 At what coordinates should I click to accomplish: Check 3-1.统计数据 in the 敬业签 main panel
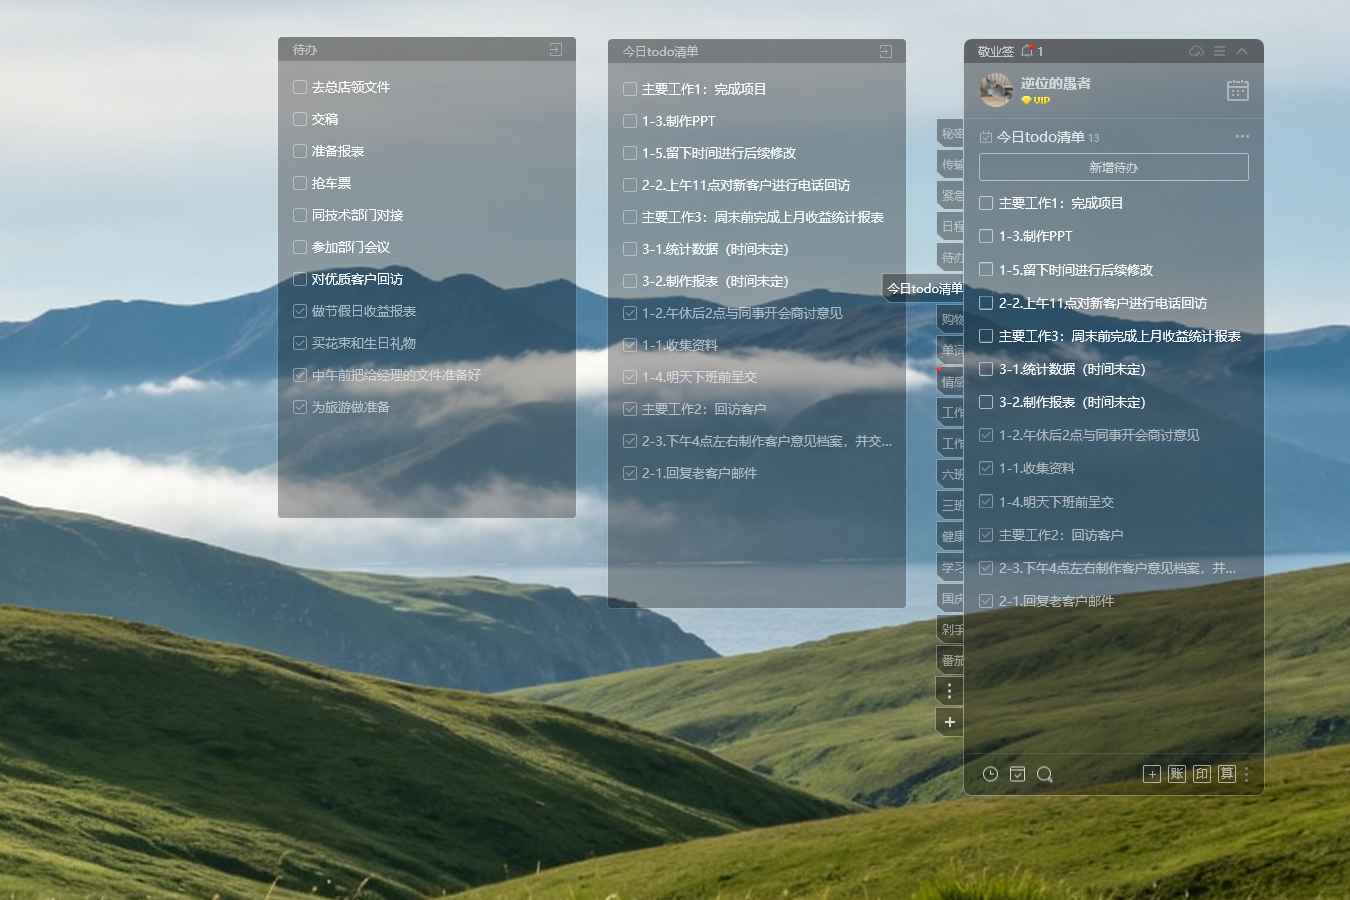click(x=986, y=369)
